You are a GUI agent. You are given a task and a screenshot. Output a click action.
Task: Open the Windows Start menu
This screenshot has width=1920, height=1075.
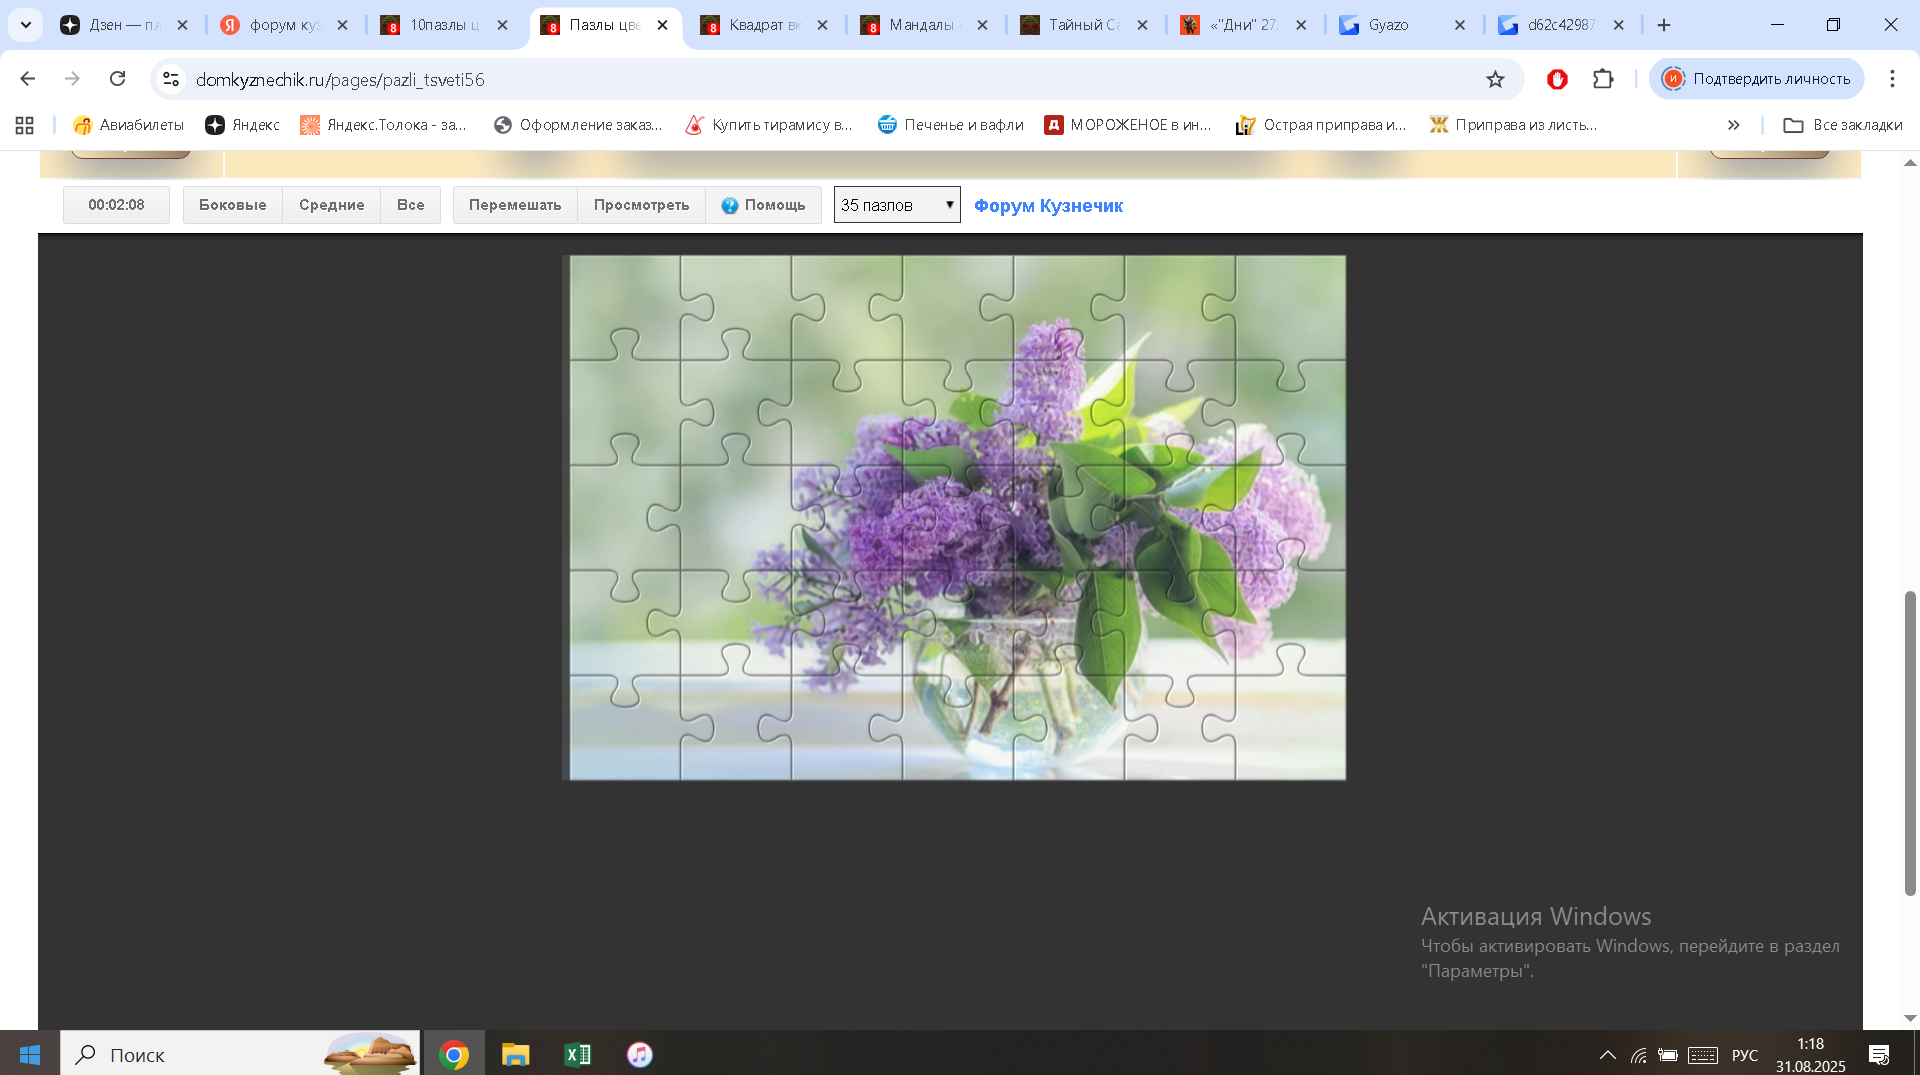(x=30, y=1054)
